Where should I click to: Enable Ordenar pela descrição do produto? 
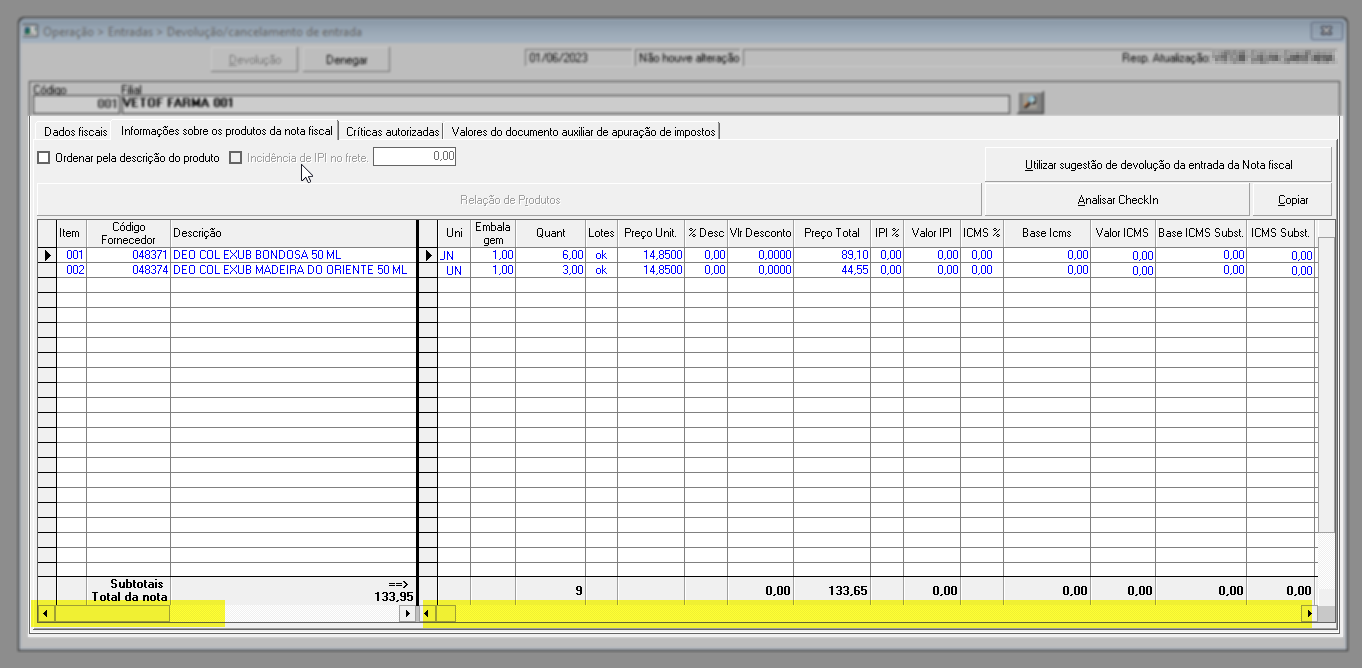coord(44,158)
